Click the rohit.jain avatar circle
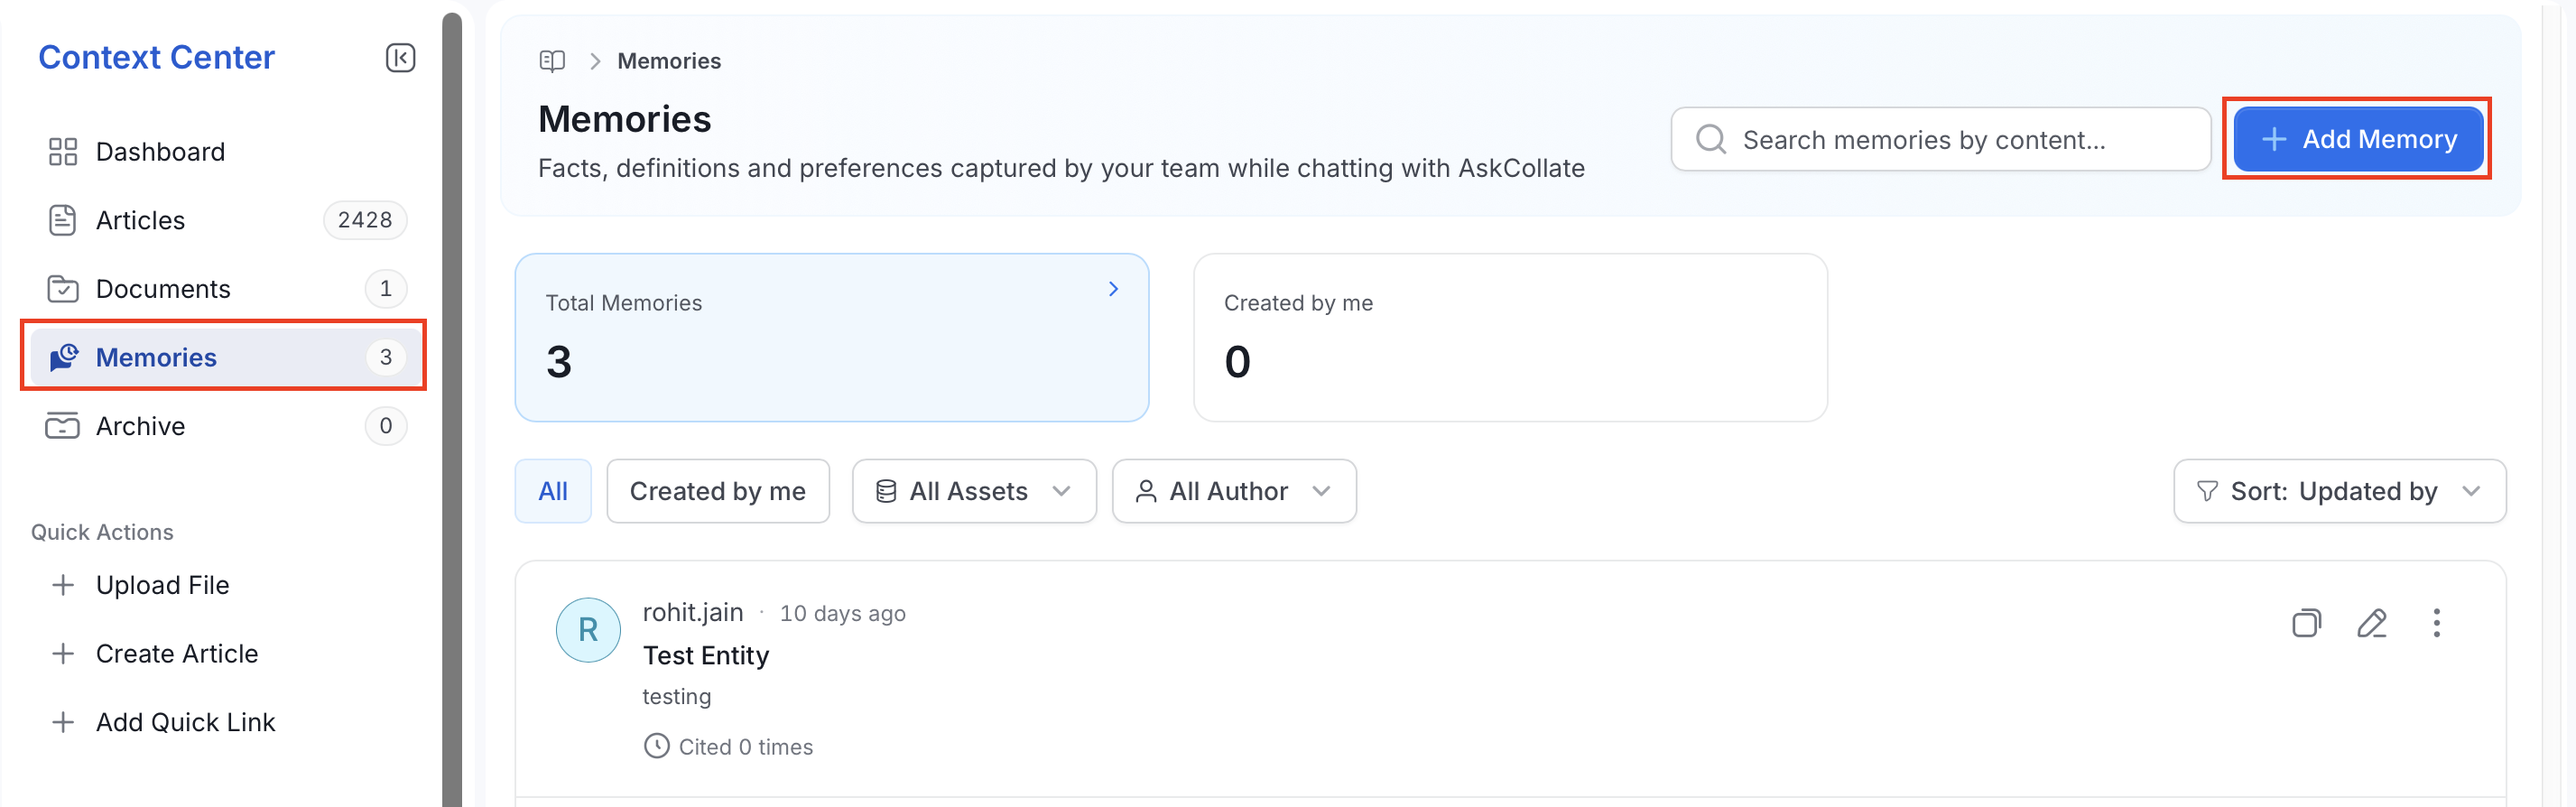This screenshot has height=807, width=2576. click(588, 629)
